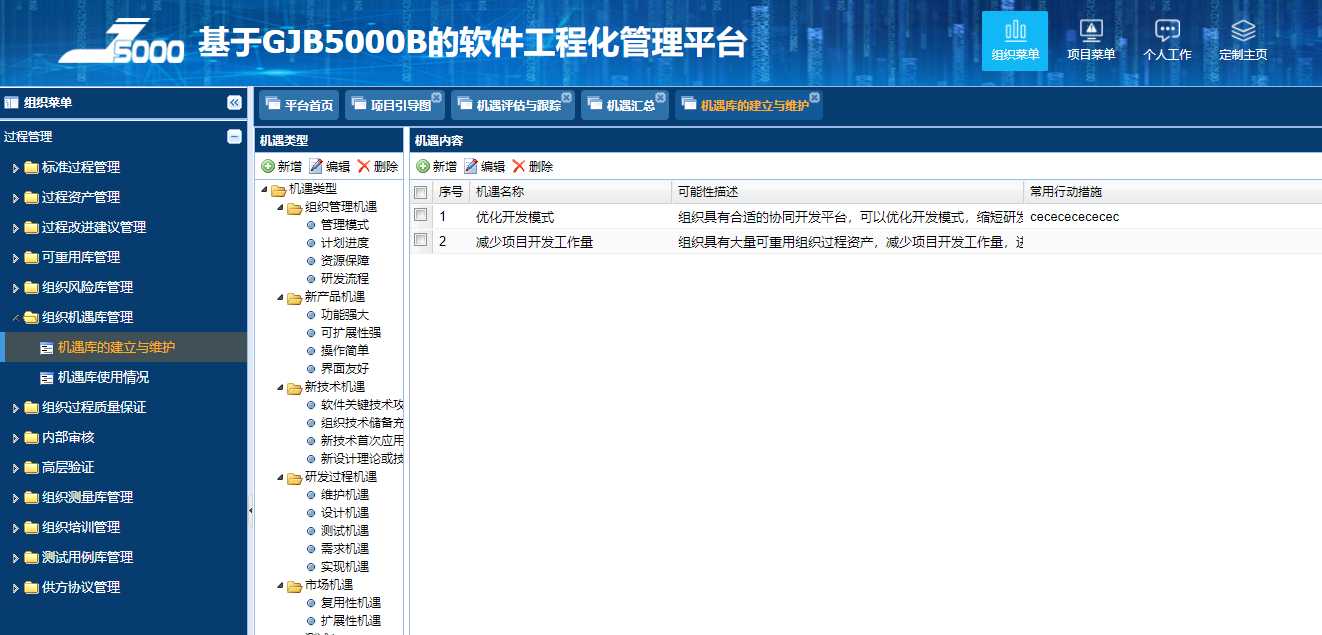1322x635 pixels.
Task: Check the checkbox for row 优化开发模式
Action: click(x=422, y=216)
